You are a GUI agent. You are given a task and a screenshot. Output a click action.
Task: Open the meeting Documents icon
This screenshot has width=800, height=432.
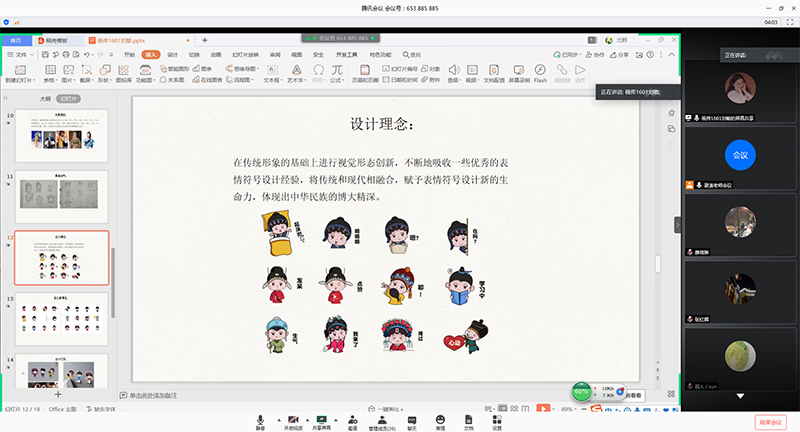(468, 419)
